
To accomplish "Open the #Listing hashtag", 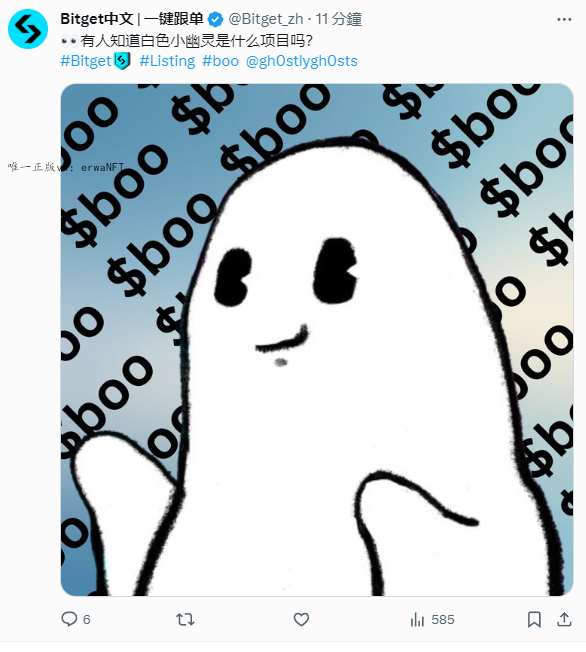I will pos(167,61).
